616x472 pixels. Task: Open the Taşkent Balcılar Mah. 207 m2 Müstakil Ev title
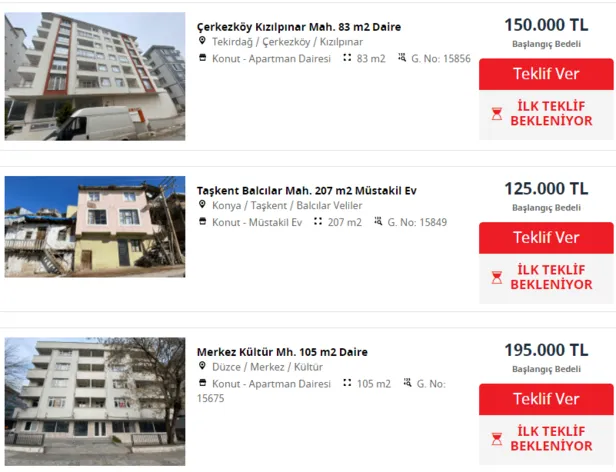coord(307,190)
